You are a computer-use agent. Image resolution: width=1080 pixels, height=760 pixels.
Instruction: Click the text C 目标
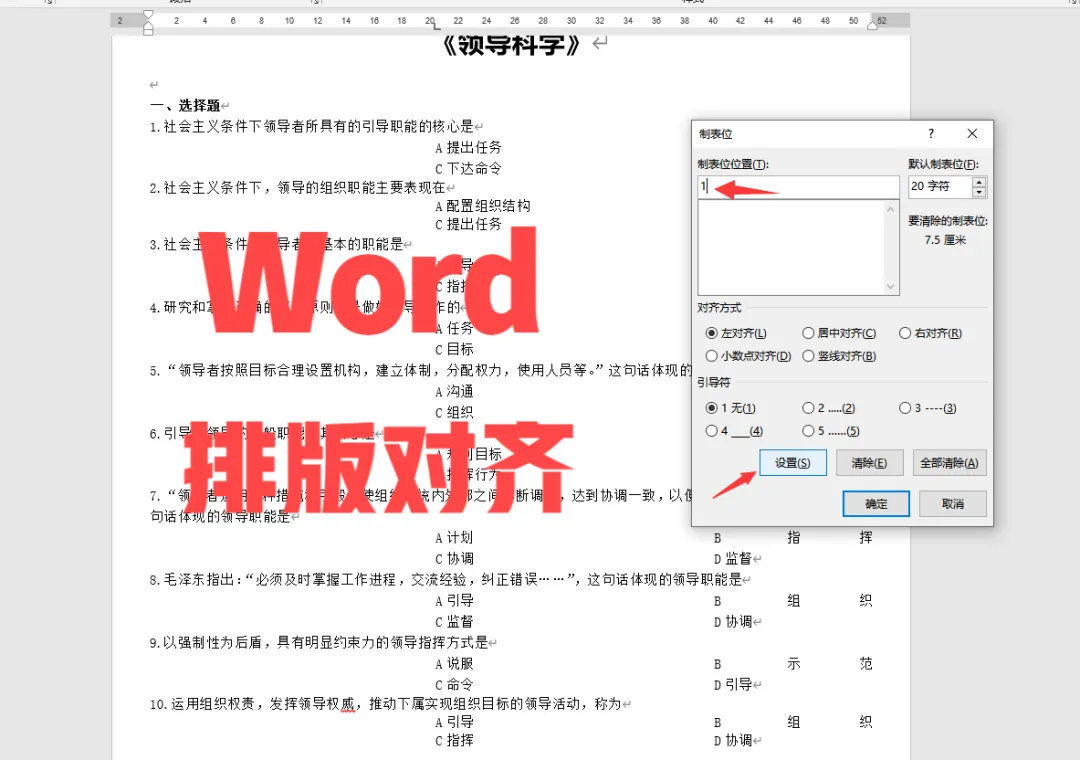tap(455, 349)
